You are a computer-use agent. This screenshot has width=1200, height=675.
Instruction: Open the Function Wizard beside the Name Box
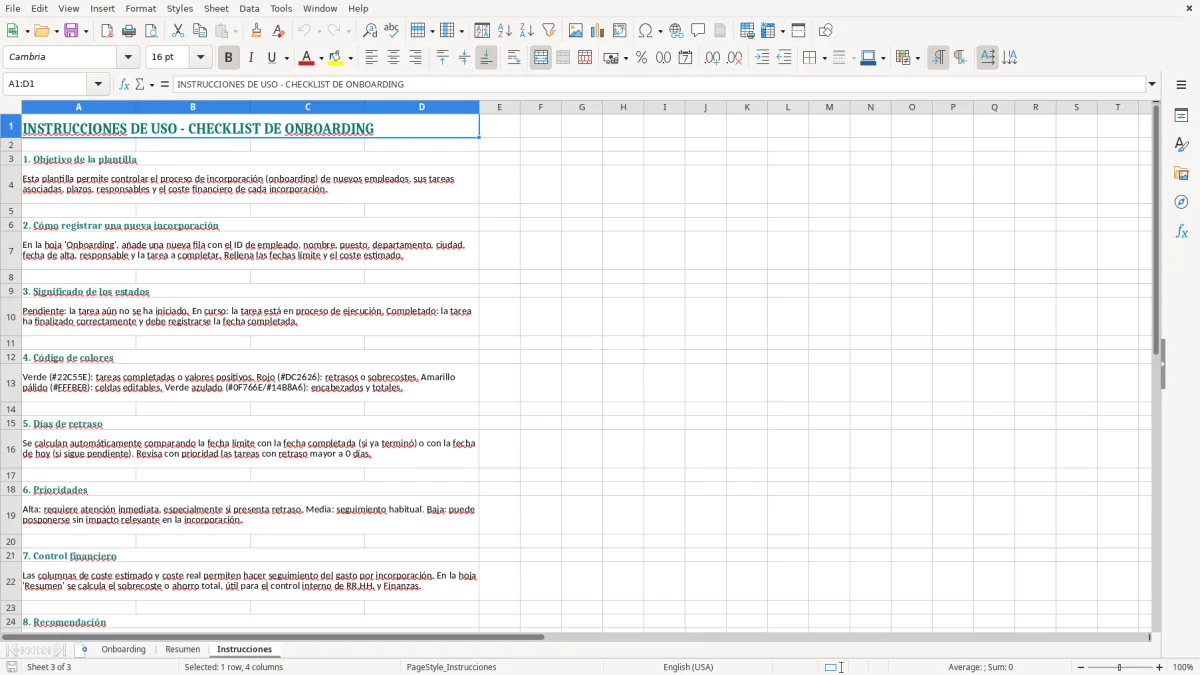click(125, 85)
